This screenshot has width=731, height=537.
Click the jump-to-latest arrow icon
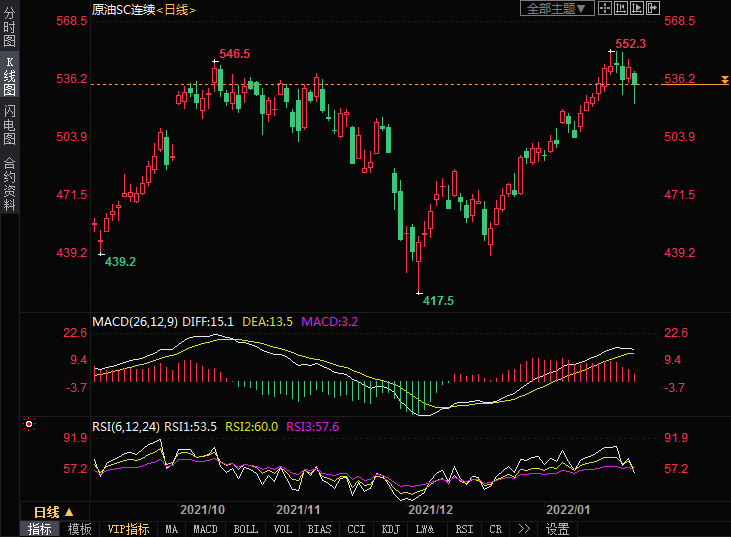tap(652, 8)
